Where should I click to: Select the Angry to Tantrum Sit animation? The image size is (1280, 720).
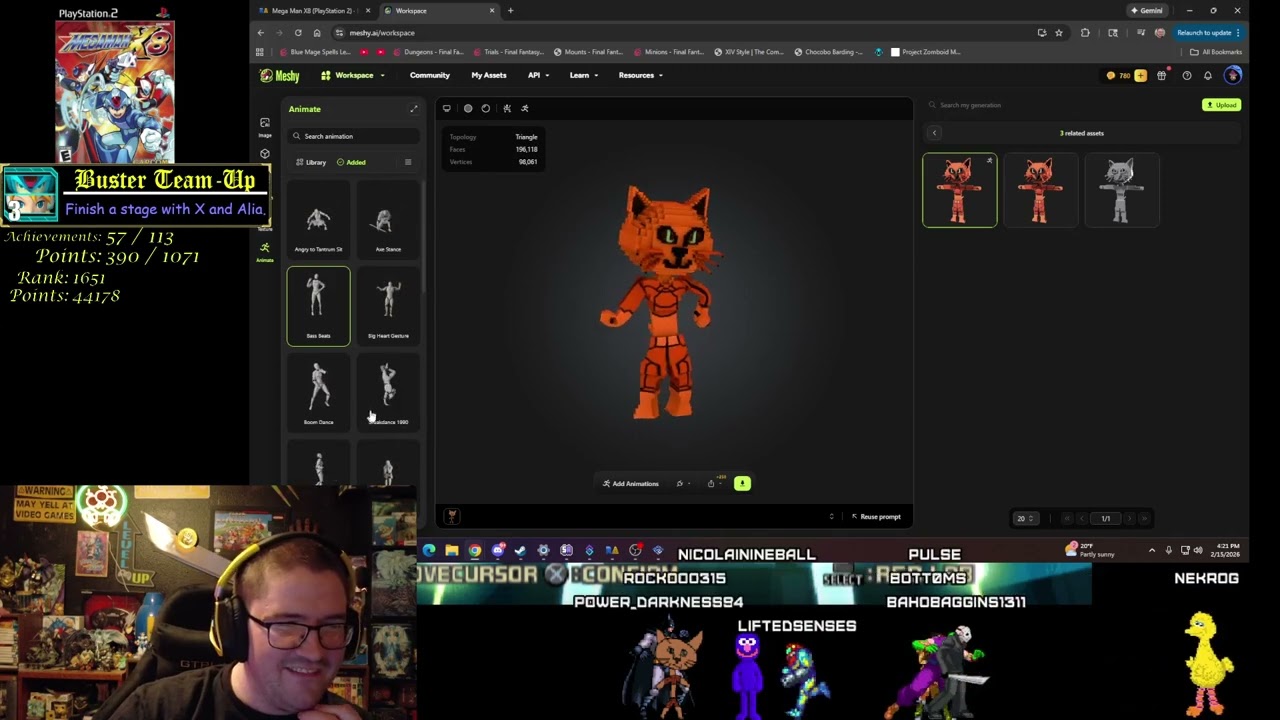[x=318, y=221]
